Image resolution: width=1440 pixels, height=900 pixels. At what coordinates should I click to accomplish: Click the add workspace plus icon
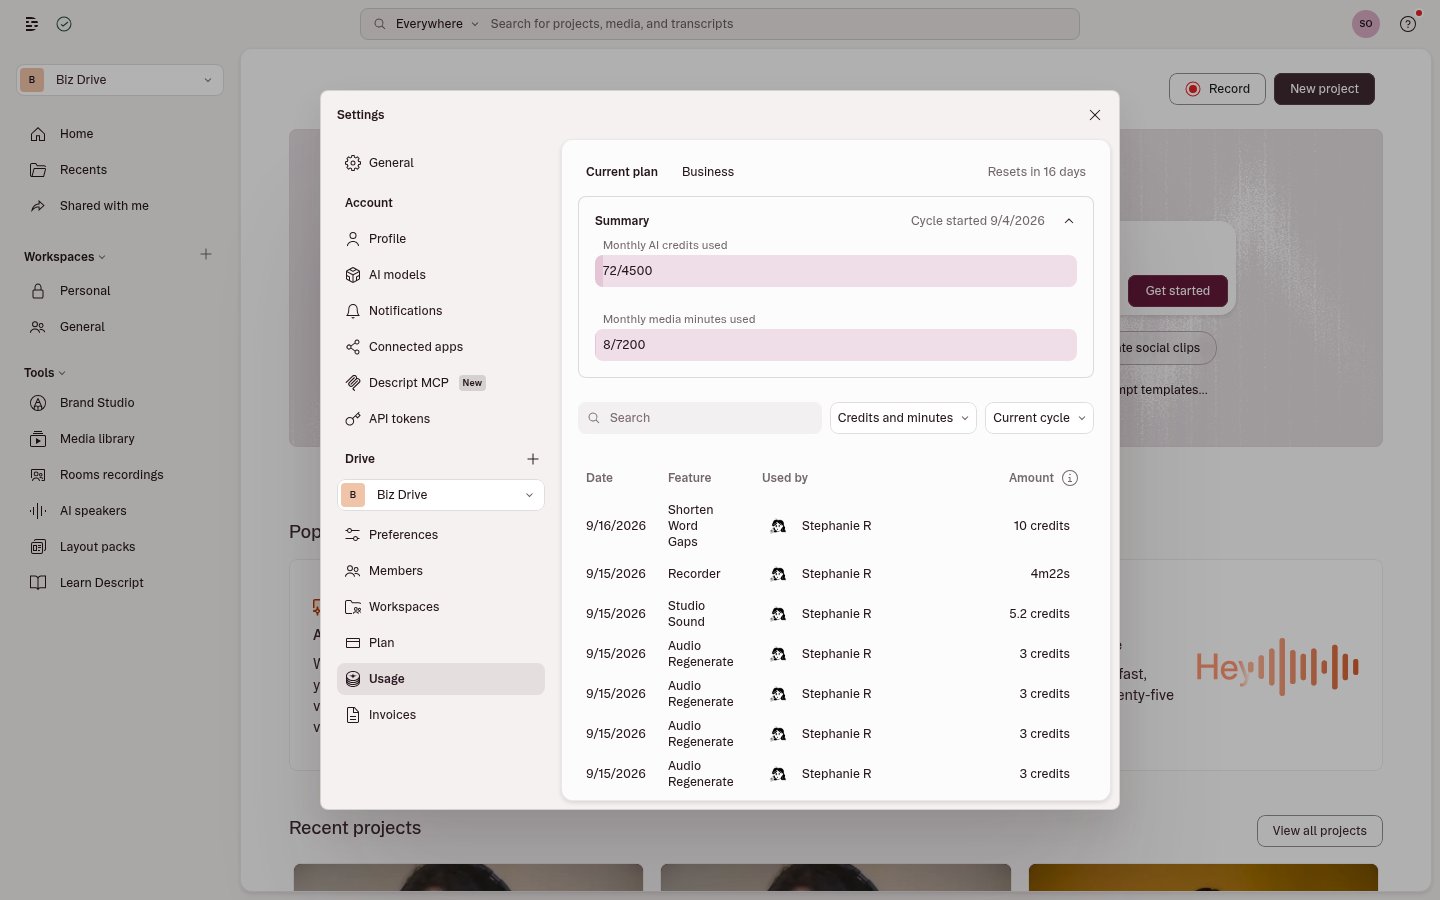coord(206,255)
